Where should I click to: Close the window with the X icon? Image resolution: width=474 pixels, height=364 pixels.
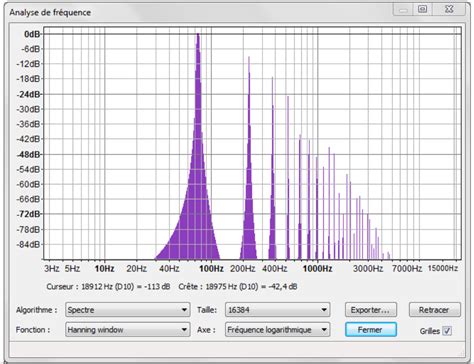coord(449,9)
